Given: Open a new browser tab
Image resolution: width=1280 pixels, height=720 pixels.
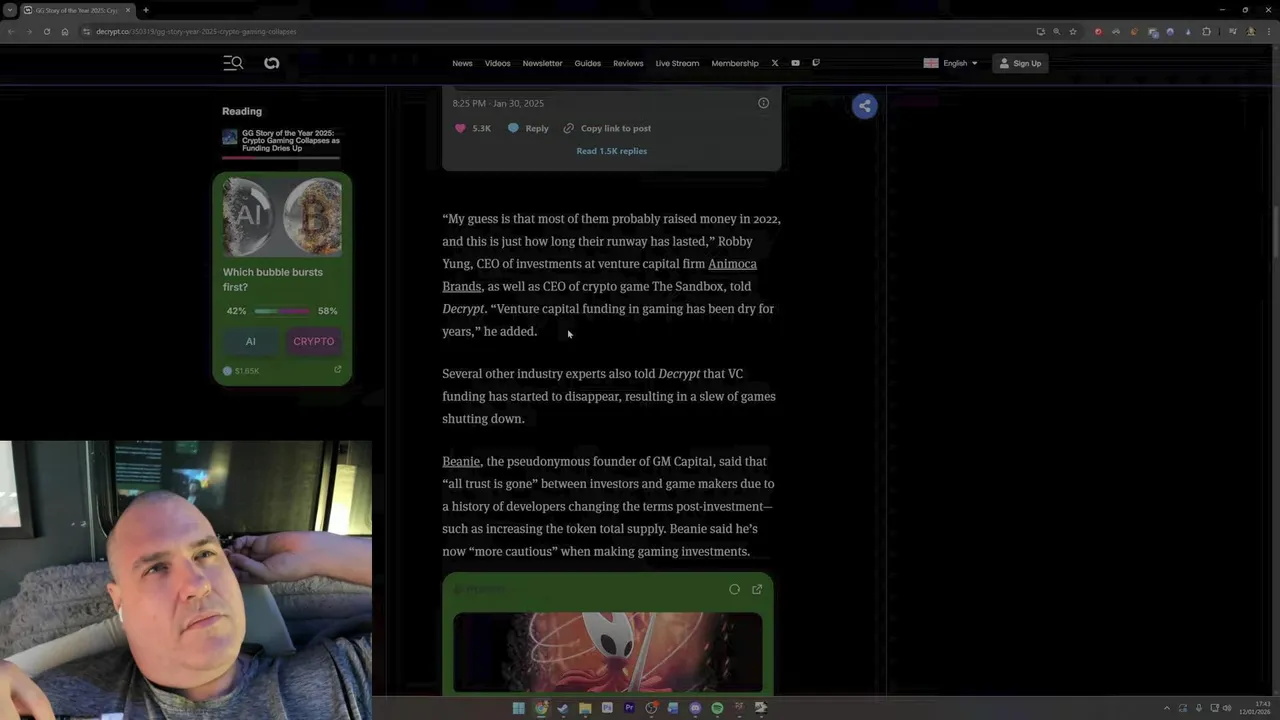Looking at the screenshot, I should (146, 10).
